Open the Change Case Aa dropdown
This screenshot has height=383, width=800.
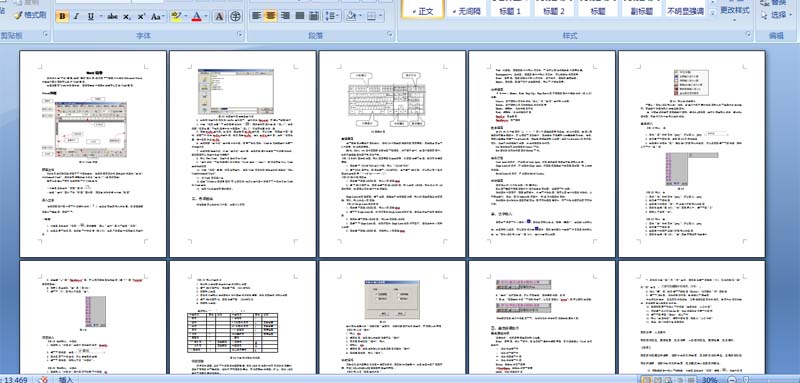157,16
